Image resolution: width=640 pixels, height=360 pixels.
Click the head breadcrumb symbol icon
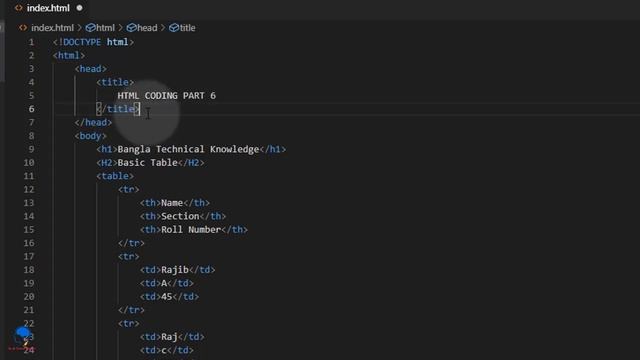(x=131, y=28)
